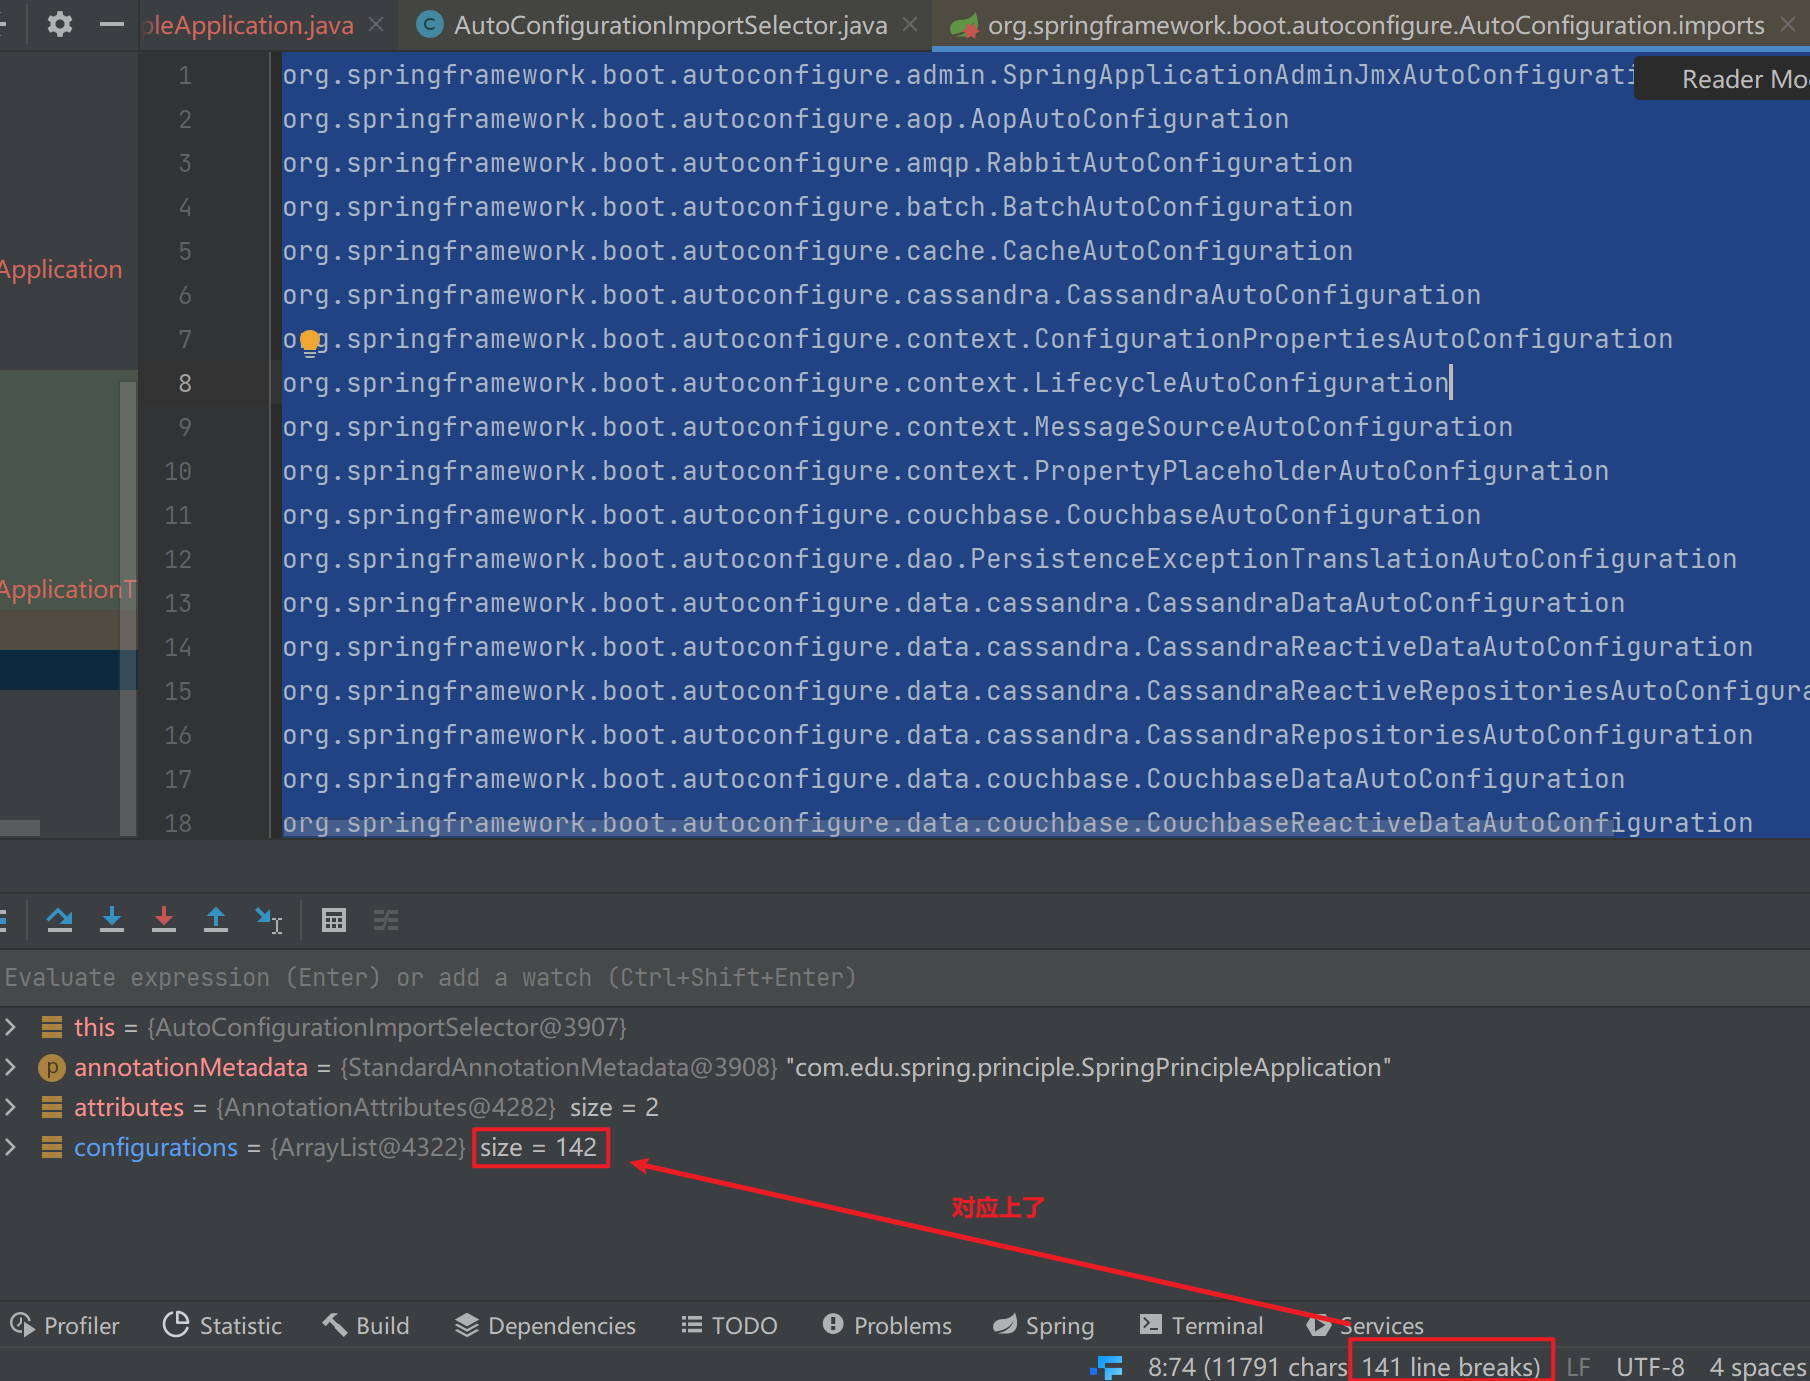Click the Step Out debugger icon
Viewport: 1810px width, 1381px height.
pyautogui.click(x=216, y=919)
